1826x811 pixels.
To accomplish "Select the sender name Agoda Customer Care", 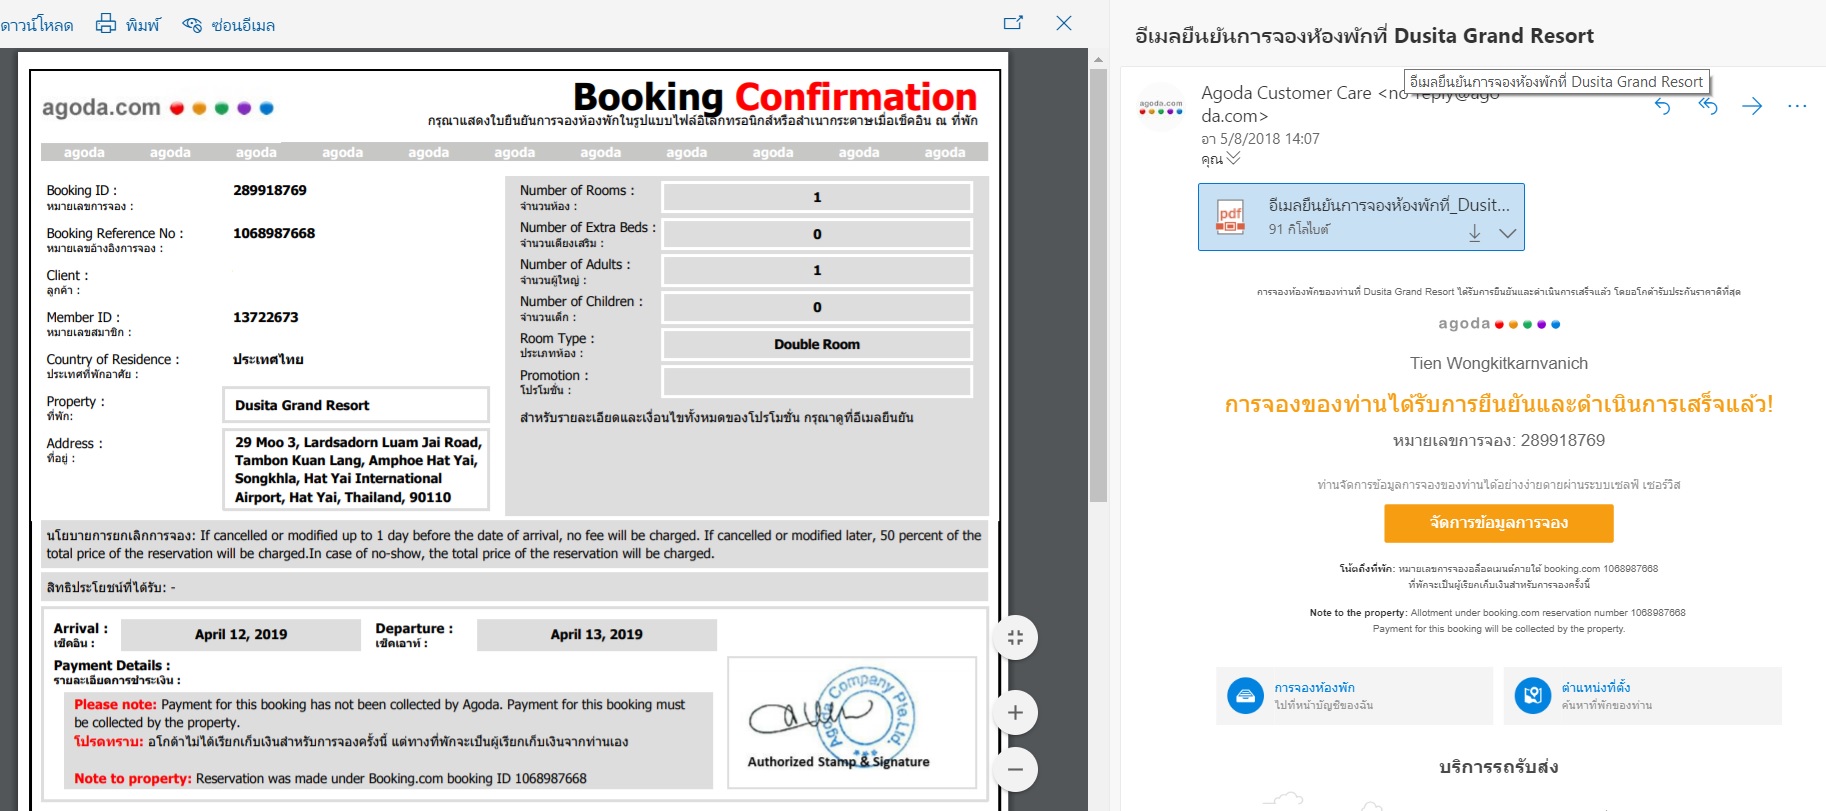I will coord(1286,93).
